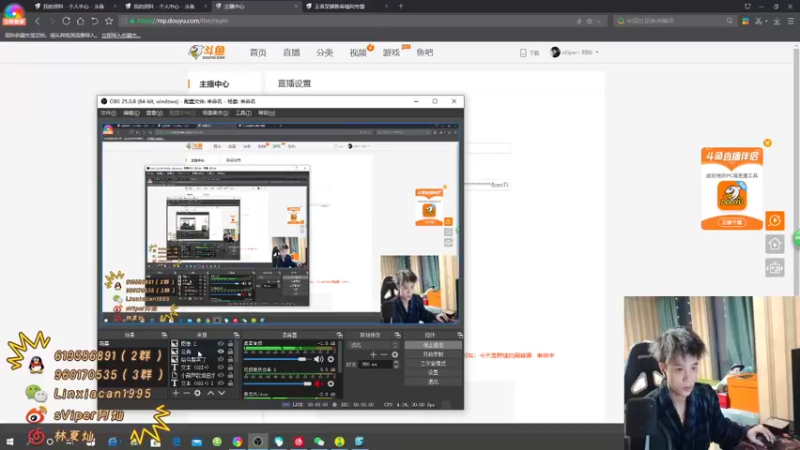Open the browser address bar history dropdown
Viewport: 800px width, 450px height.
coord(598,21)
